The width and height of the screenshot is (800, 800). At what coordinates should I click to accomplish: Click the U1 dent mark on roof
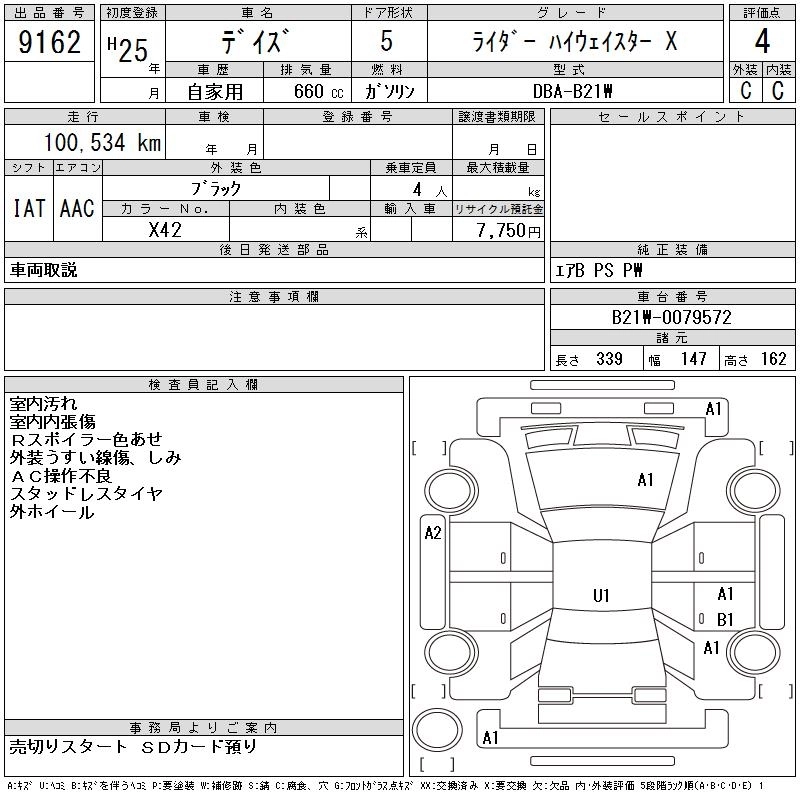click(x=601, y=595)
